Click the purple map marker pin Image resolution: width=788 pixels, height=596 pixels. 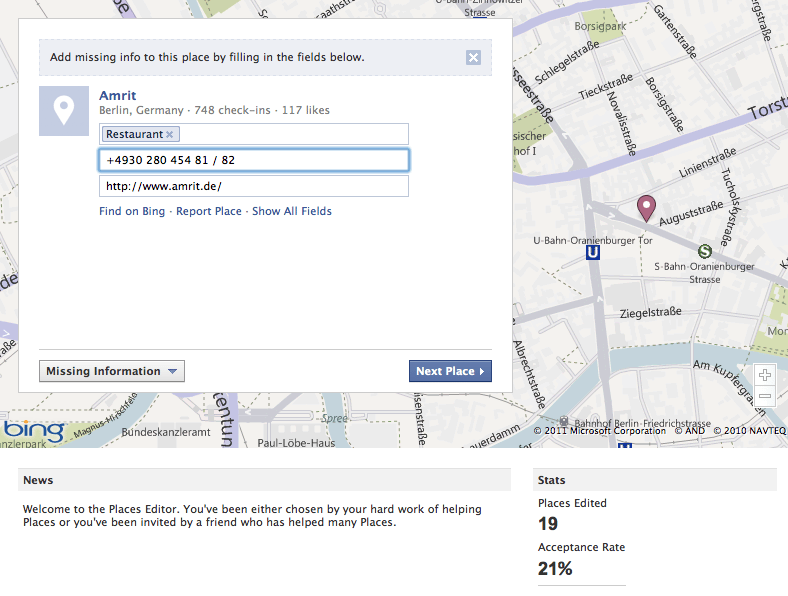[x=646, y=208]
